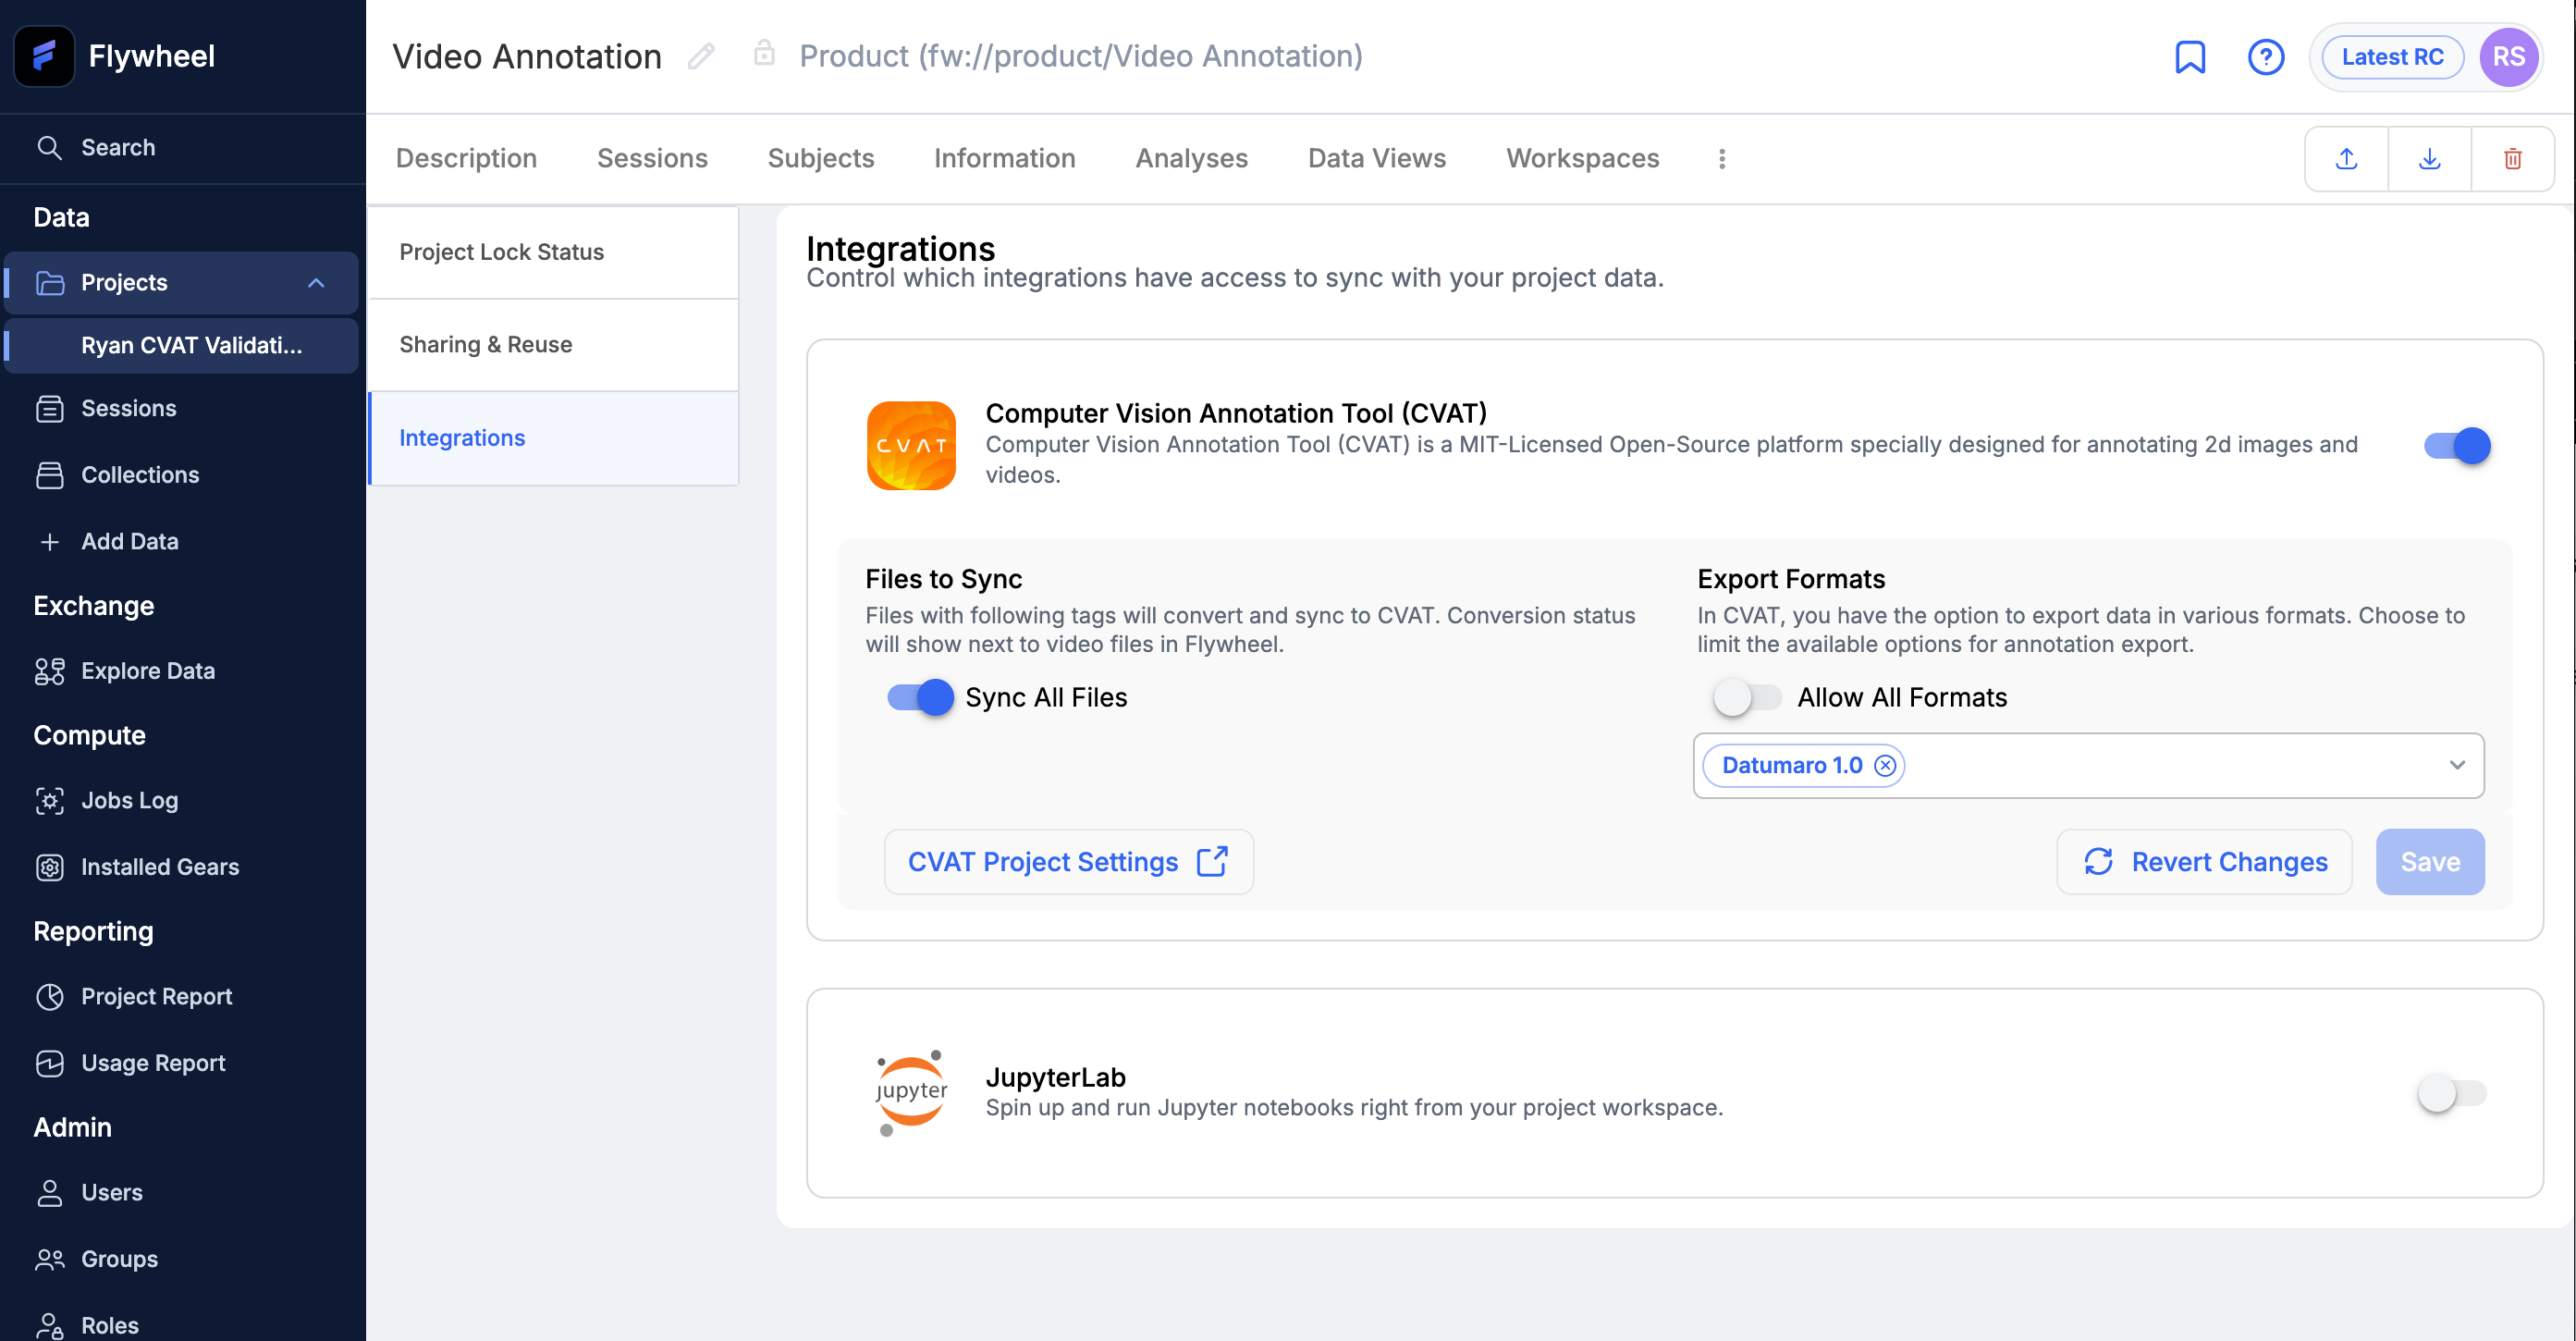Click the Files to Sync heading
Viewport: 2576px width, 1341px height.
point(943,578)
